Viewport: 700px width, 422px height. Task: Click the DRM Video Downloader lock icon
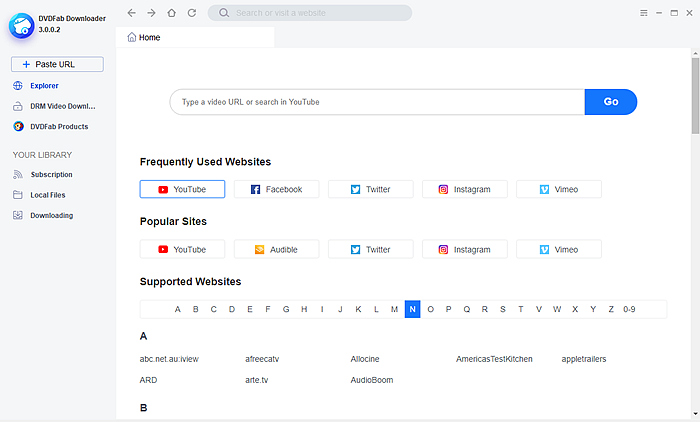tap(18, 106)
